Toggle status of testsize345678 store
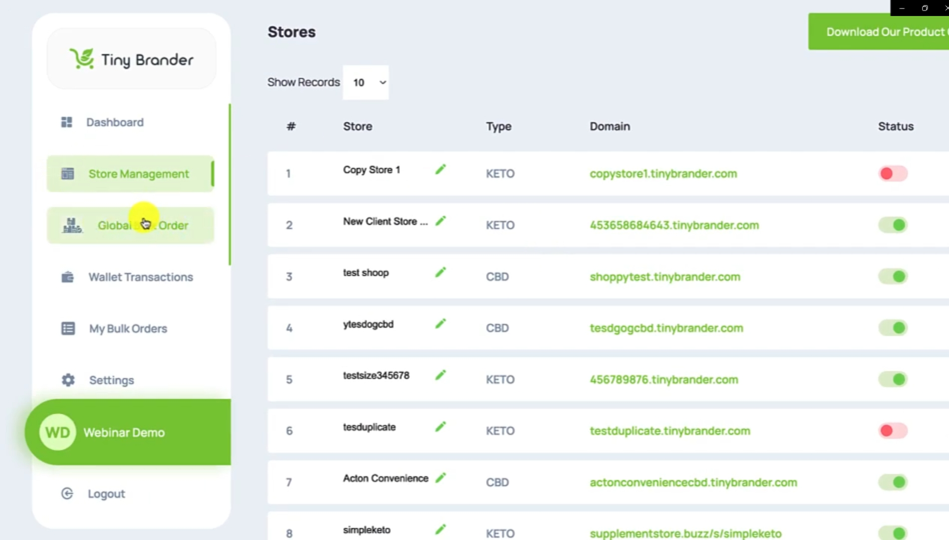 tap(893, 380)
